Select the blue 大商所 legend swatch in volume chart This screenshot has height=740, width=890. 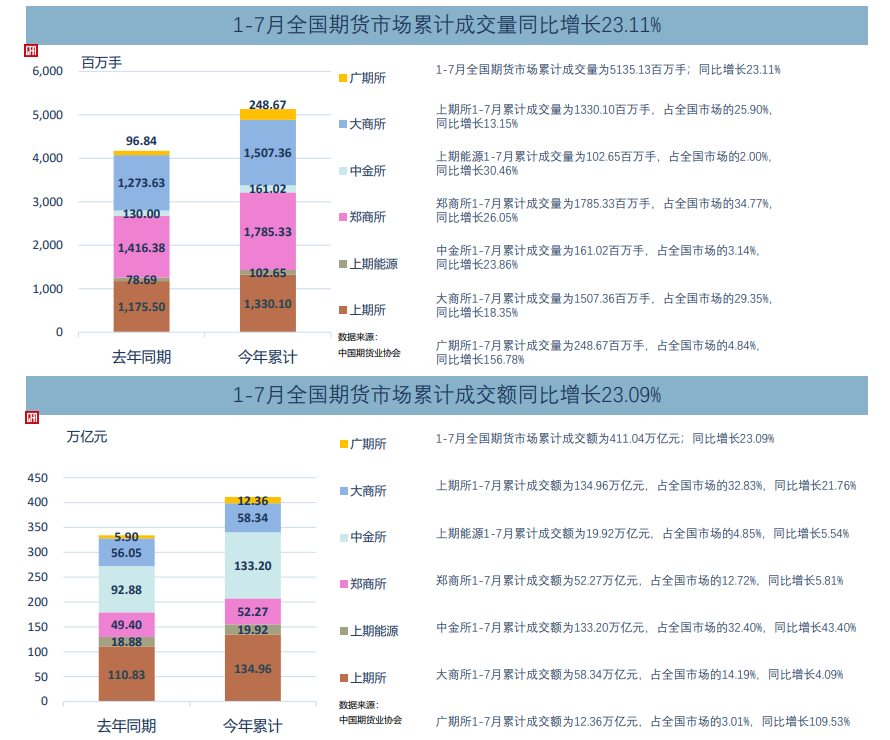[x=343, y=124]
